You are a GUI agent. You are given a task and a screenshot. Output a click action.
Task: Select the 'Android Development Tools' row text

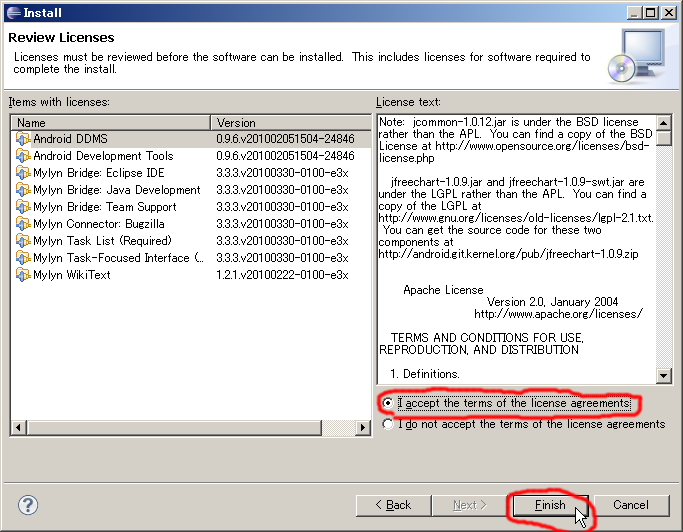click(x=103, y=156)
